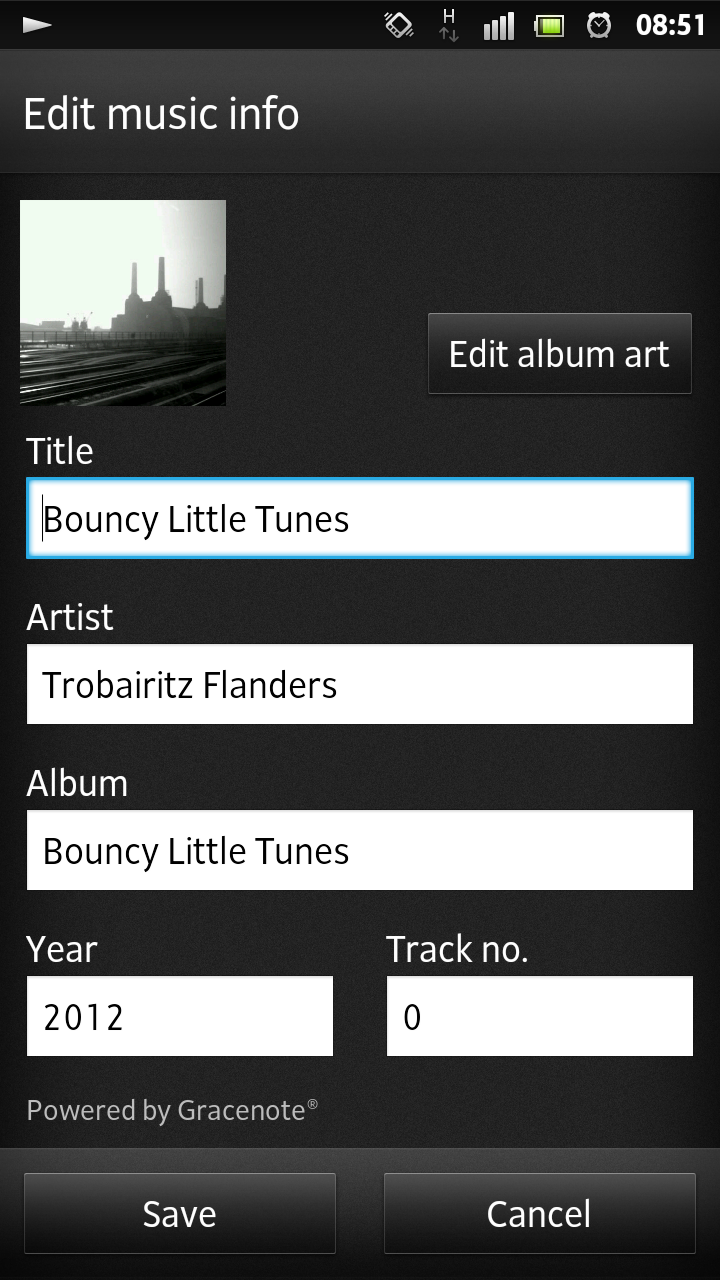Tap the Album text field
This screenshot has width=720, height=1280.
click(x=360, y=851)
